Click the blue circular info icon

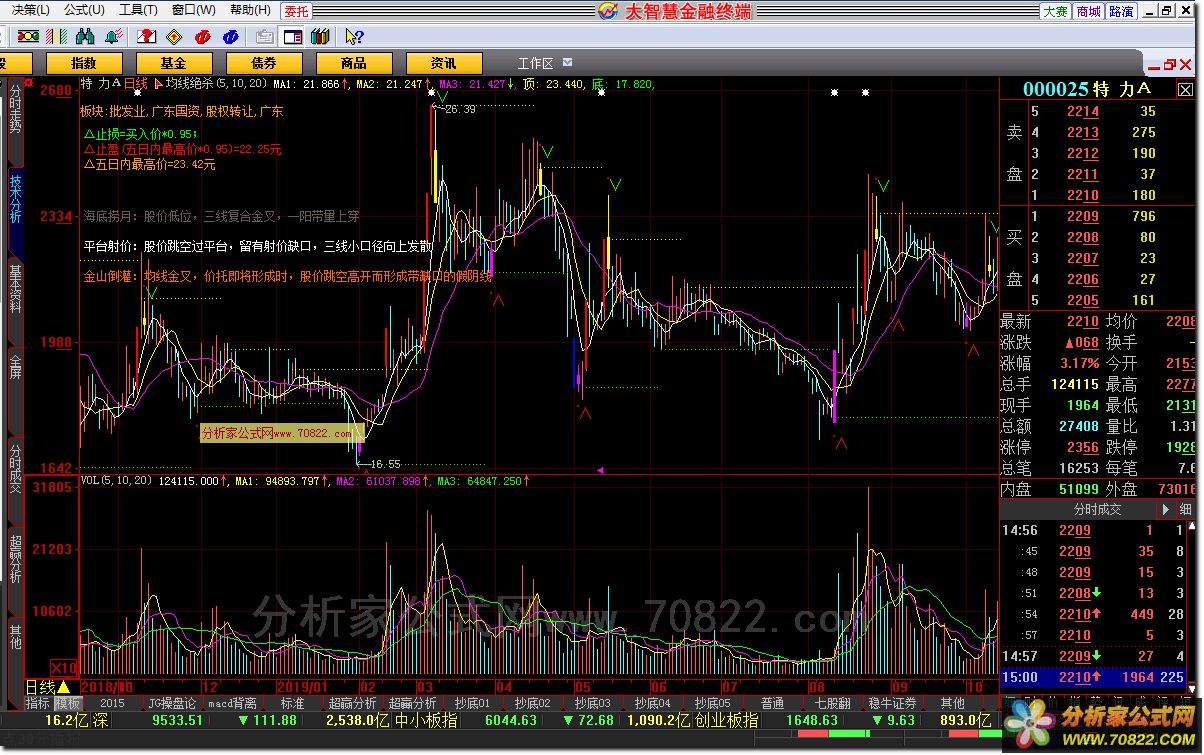coord(231,37)
